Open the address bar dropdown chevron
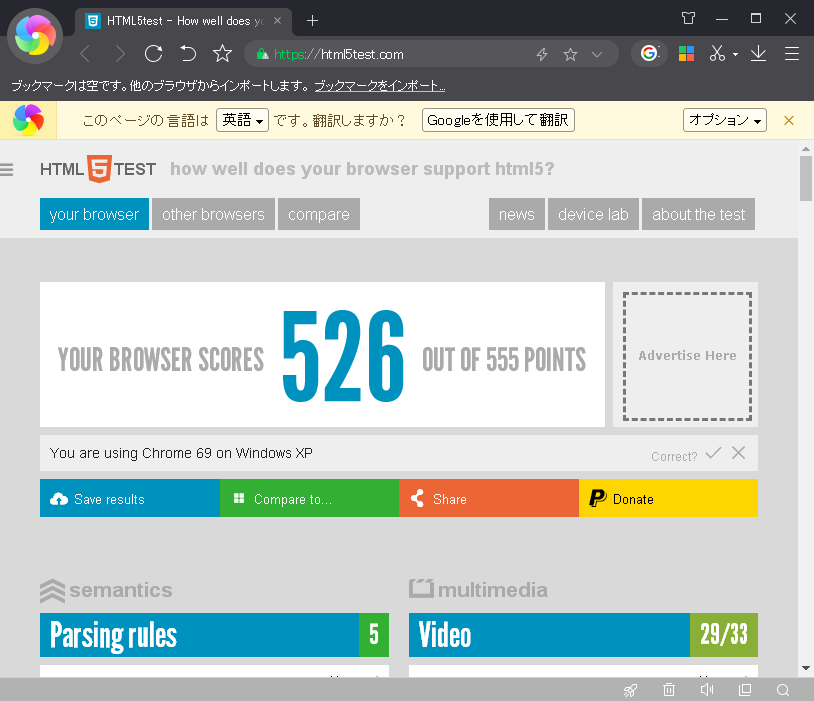 (594, 53)
